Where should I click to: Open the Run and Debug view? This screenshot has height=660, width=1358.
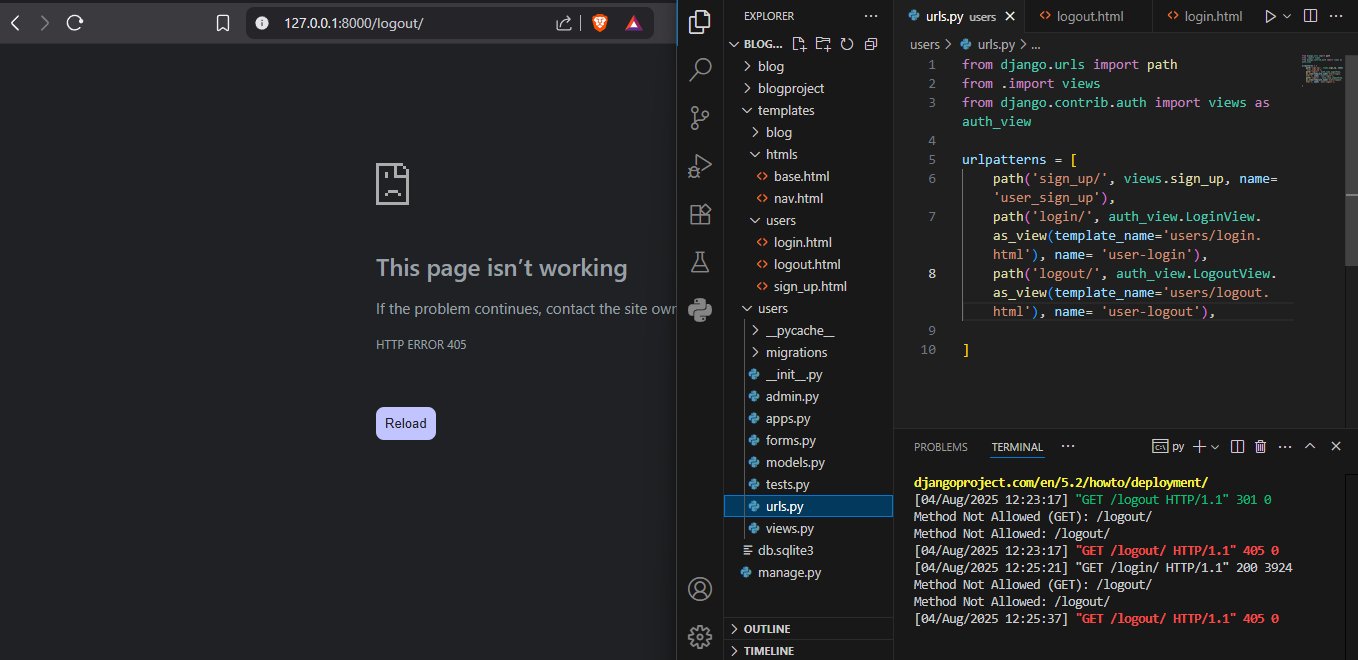(x=701, y=166)
